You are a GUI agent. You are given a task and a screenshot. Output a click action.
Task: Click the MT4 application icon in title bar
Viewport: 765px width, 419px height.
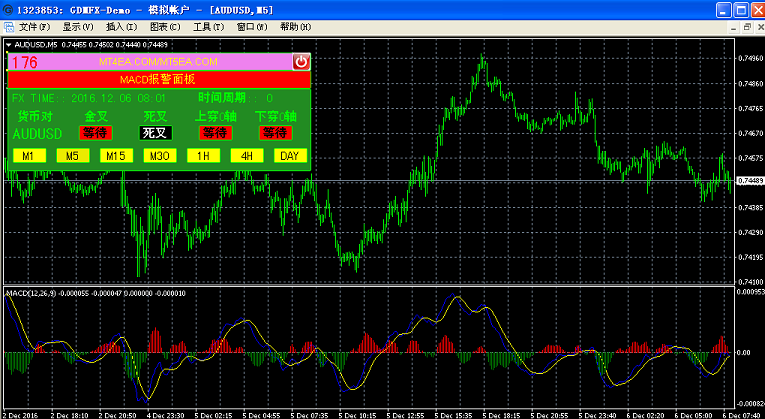pos(8,10)
